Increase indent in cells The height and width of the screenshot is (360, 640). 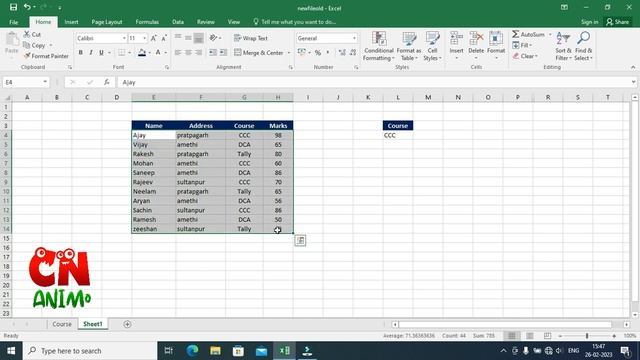[223, 53]
